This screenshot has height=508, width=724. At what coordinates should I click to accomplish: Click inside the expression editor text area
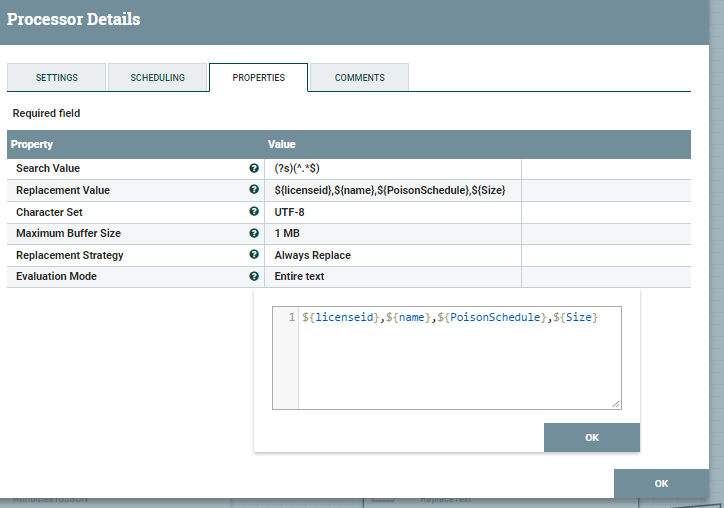pos(458,360)
